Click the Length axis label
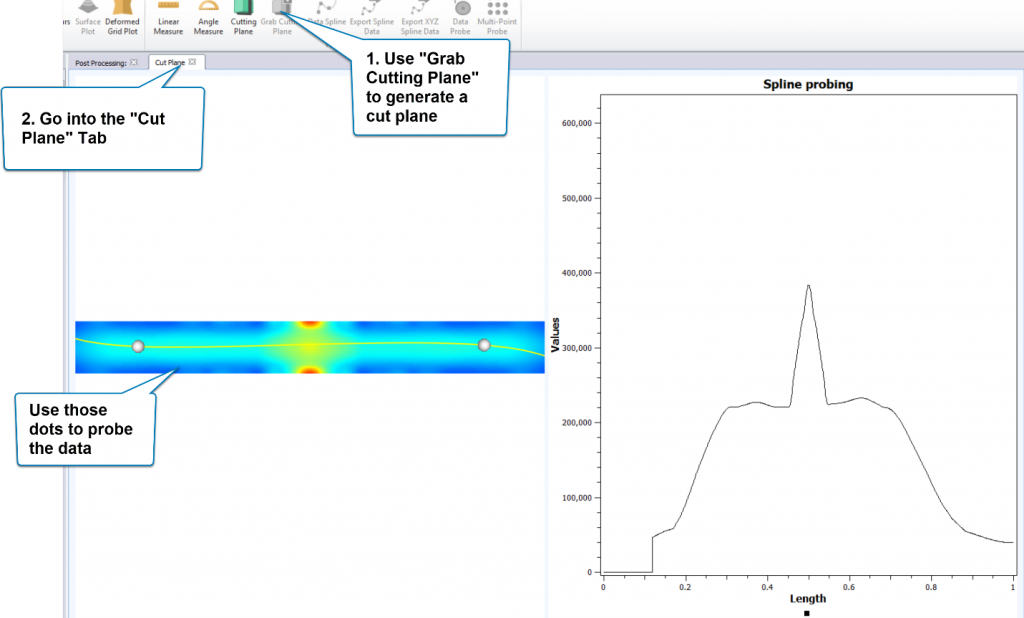The height and width of the screenshot is (618, 1024). coord(806,597)
